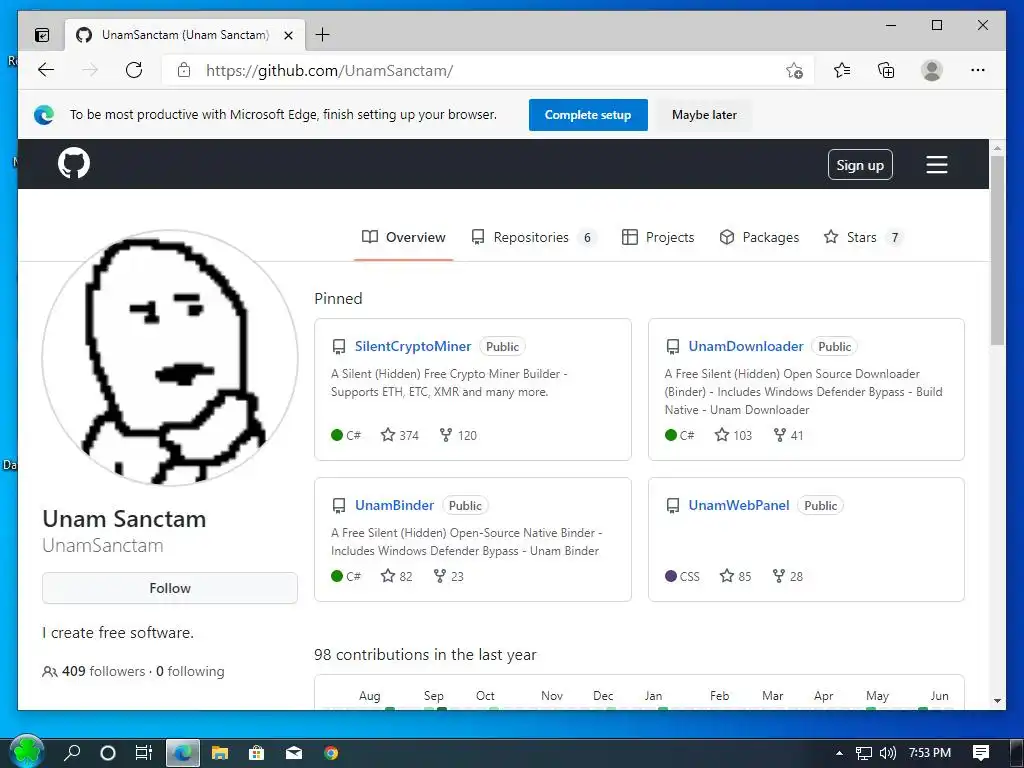Click the Follow button
Screen dimensions: 1024x768
coord(170,588)
